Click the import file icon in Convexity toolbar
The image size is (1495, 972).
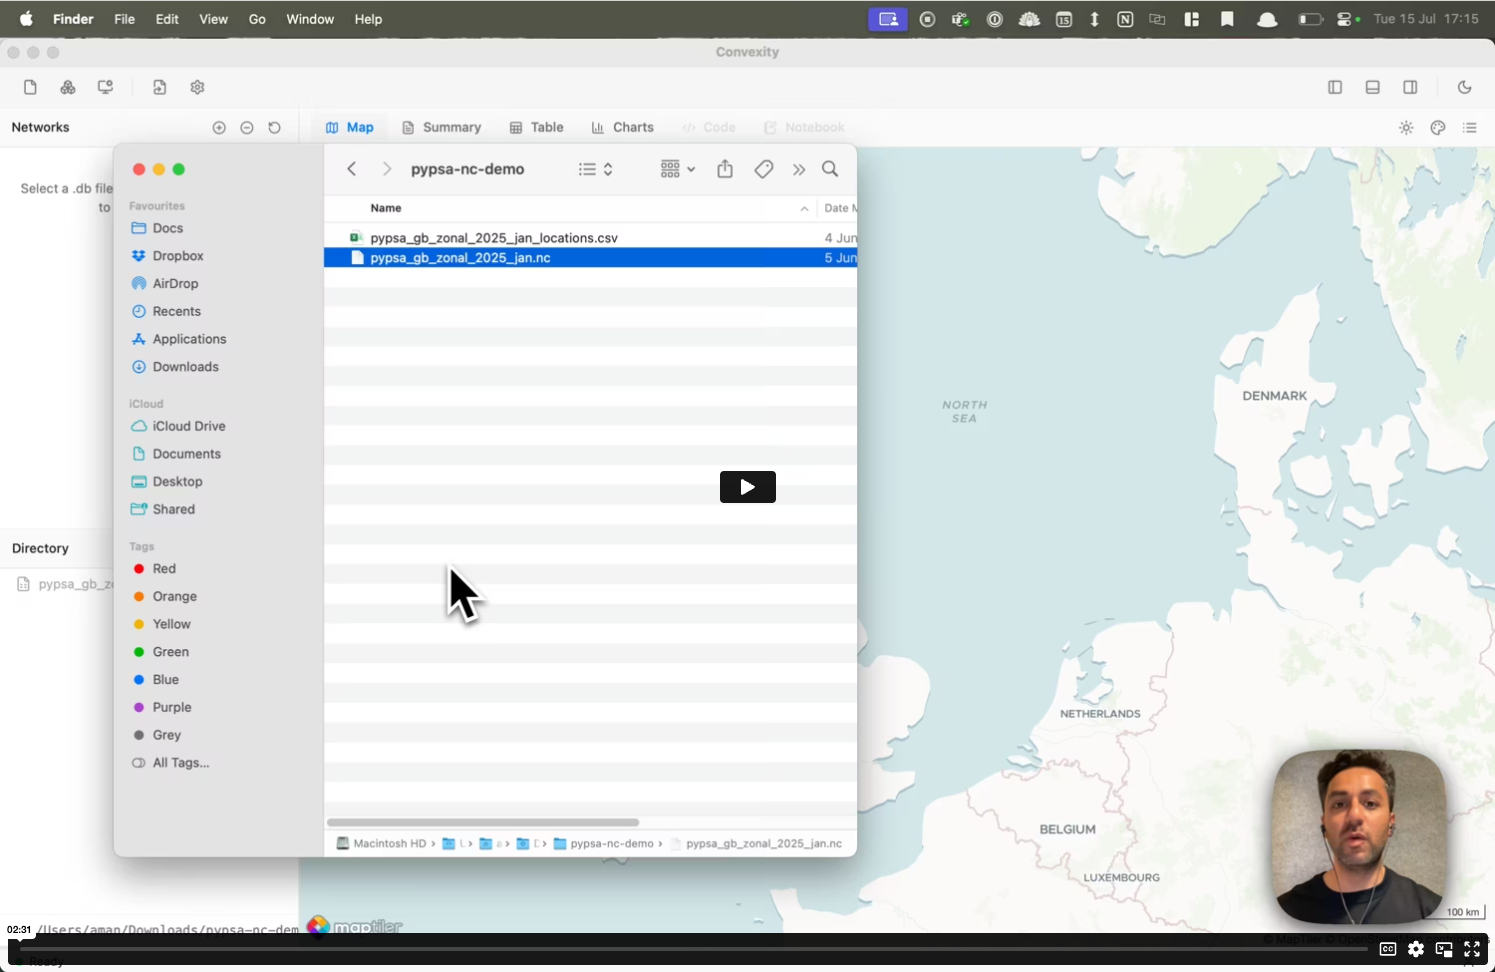(x=160, y=87)
